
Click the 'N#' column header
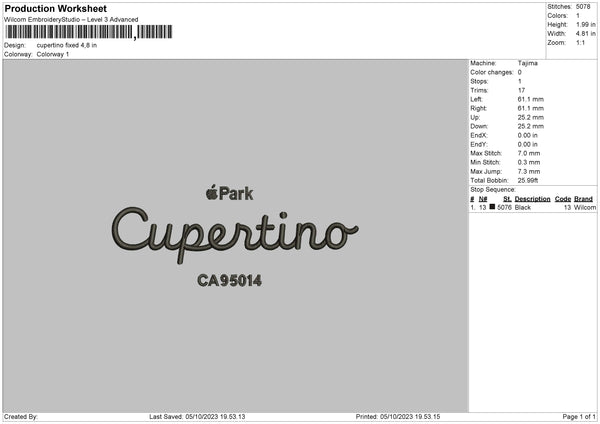483,199
